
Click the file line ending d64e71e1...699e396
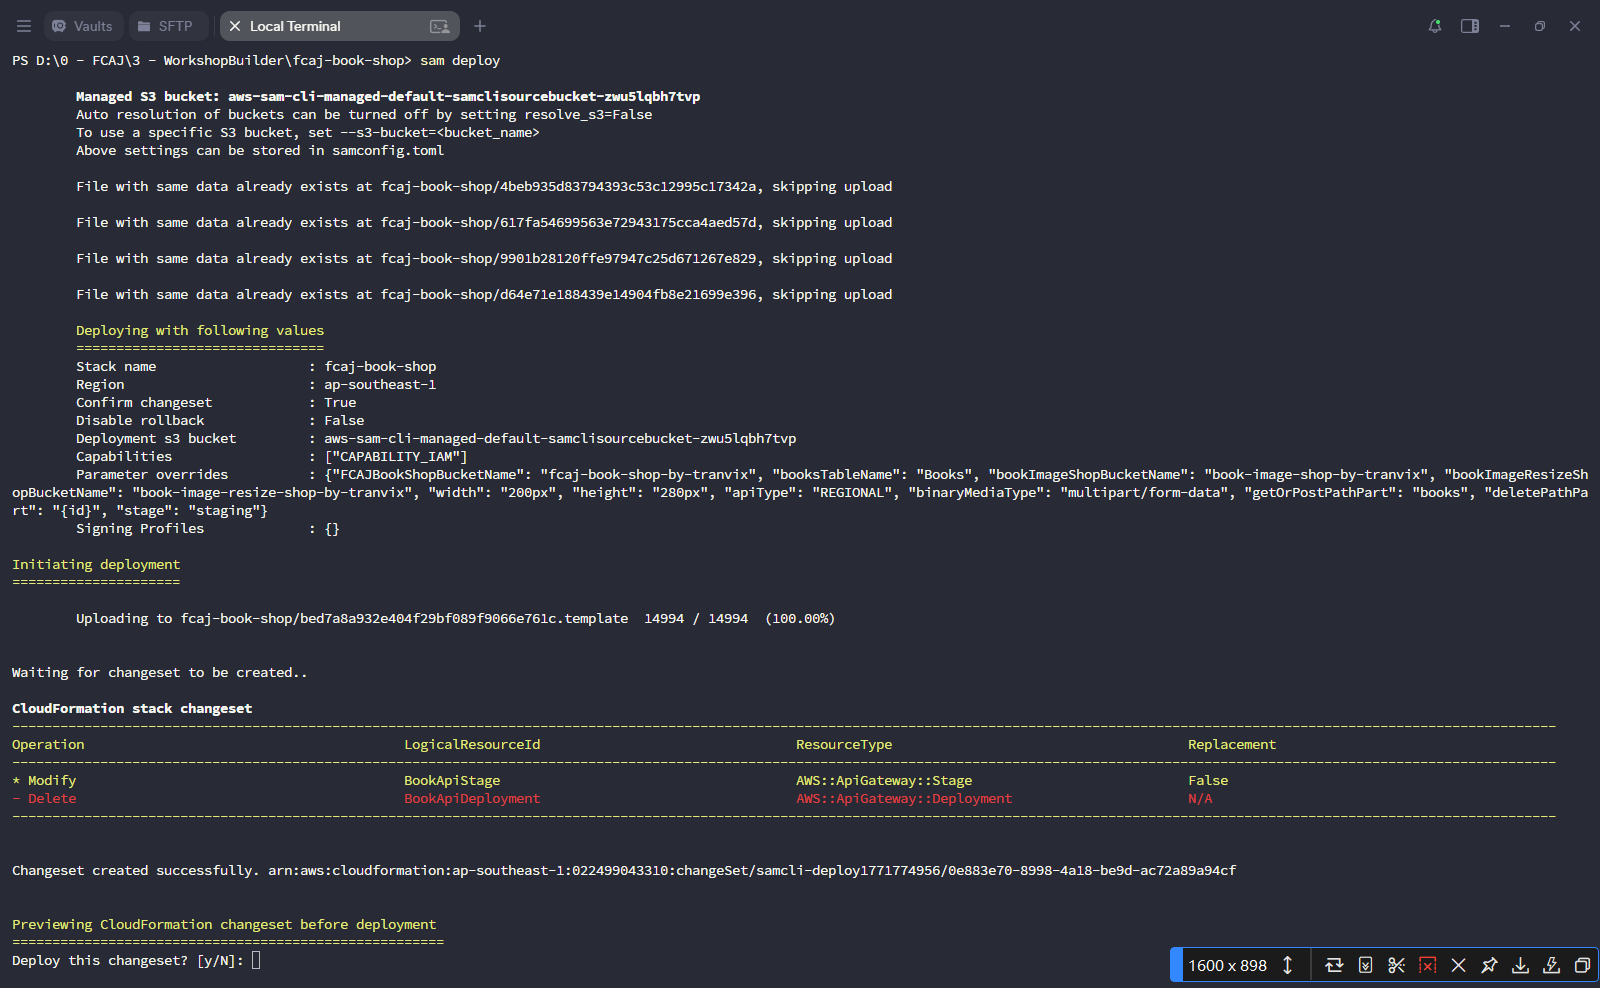[484, 294]
